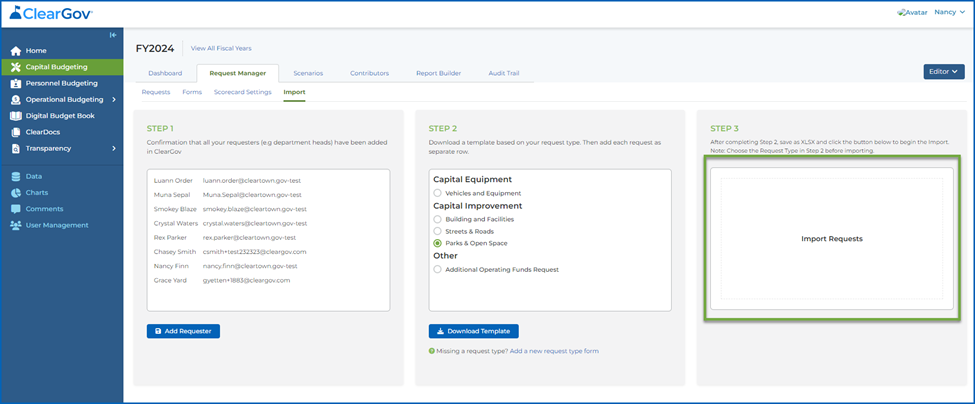Click the Comments speech bubble icon
975x404 pixels.
click(x=16, y=209)
